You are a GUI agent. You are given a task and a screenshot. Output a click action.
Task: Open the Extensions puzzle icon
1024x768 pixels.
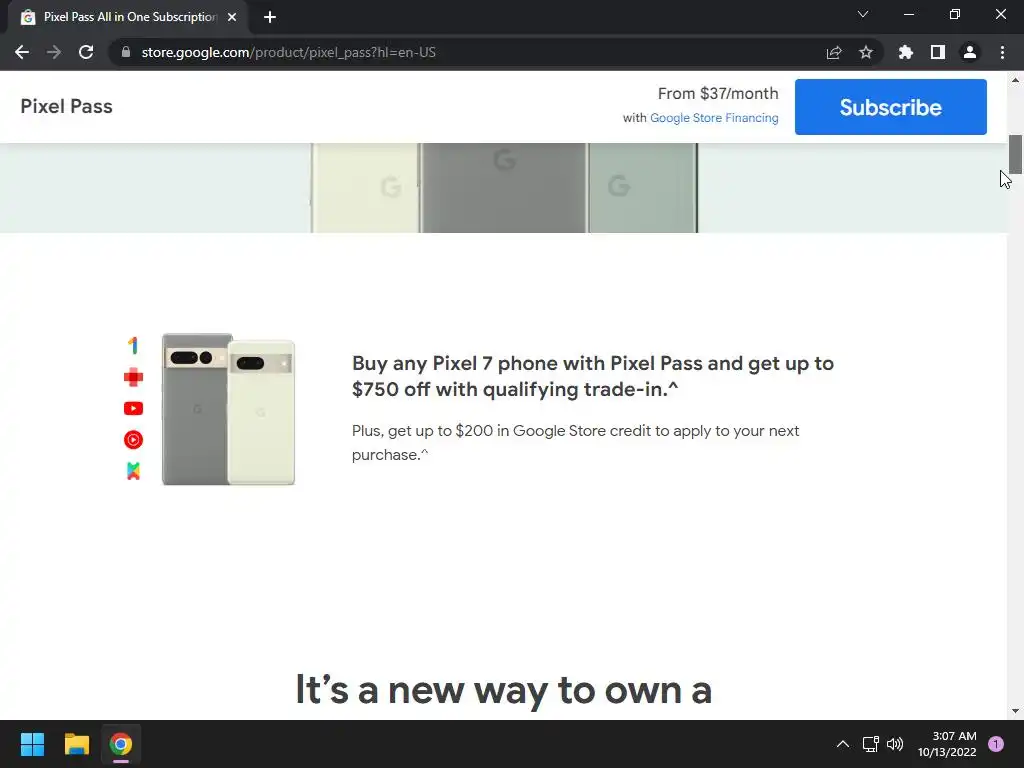click(x=906, y=52)
